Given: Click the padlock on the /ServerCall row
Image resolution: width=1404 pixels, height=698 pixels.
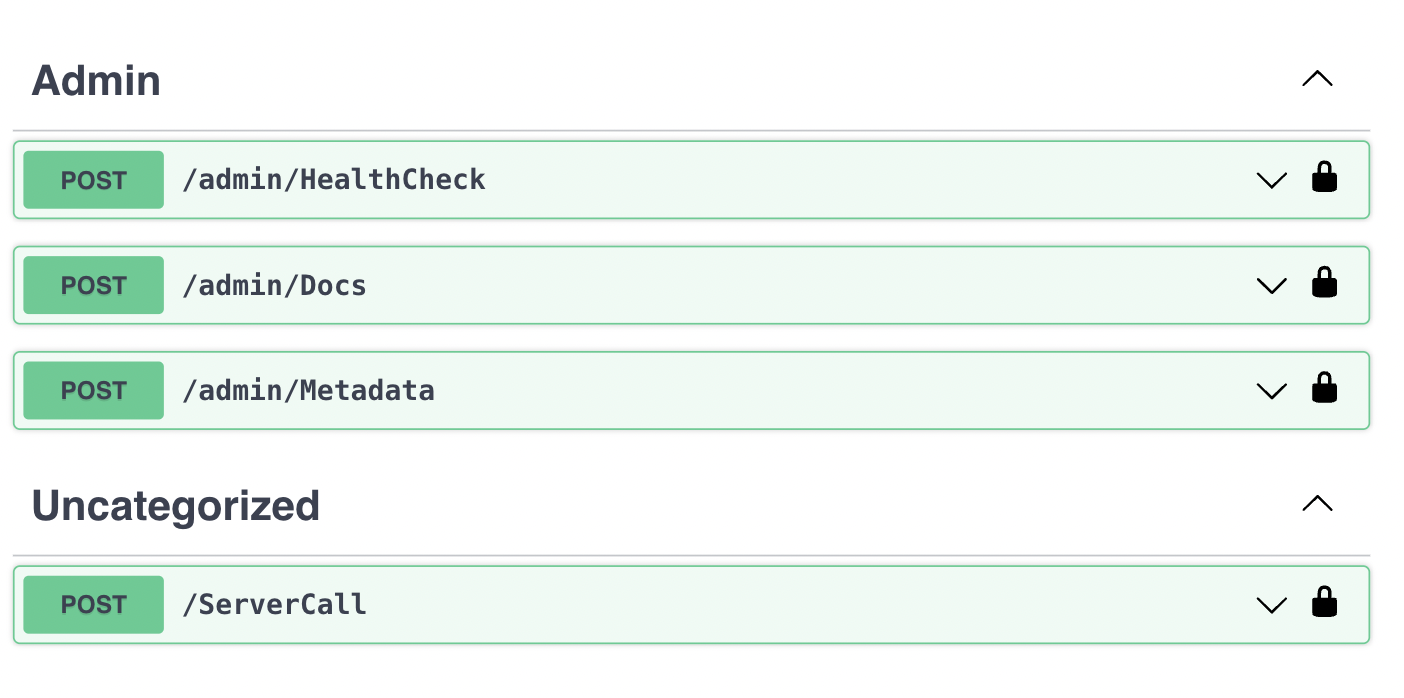Looking at the screenshot, I should pyautogui.click(x=1324, y=603).
